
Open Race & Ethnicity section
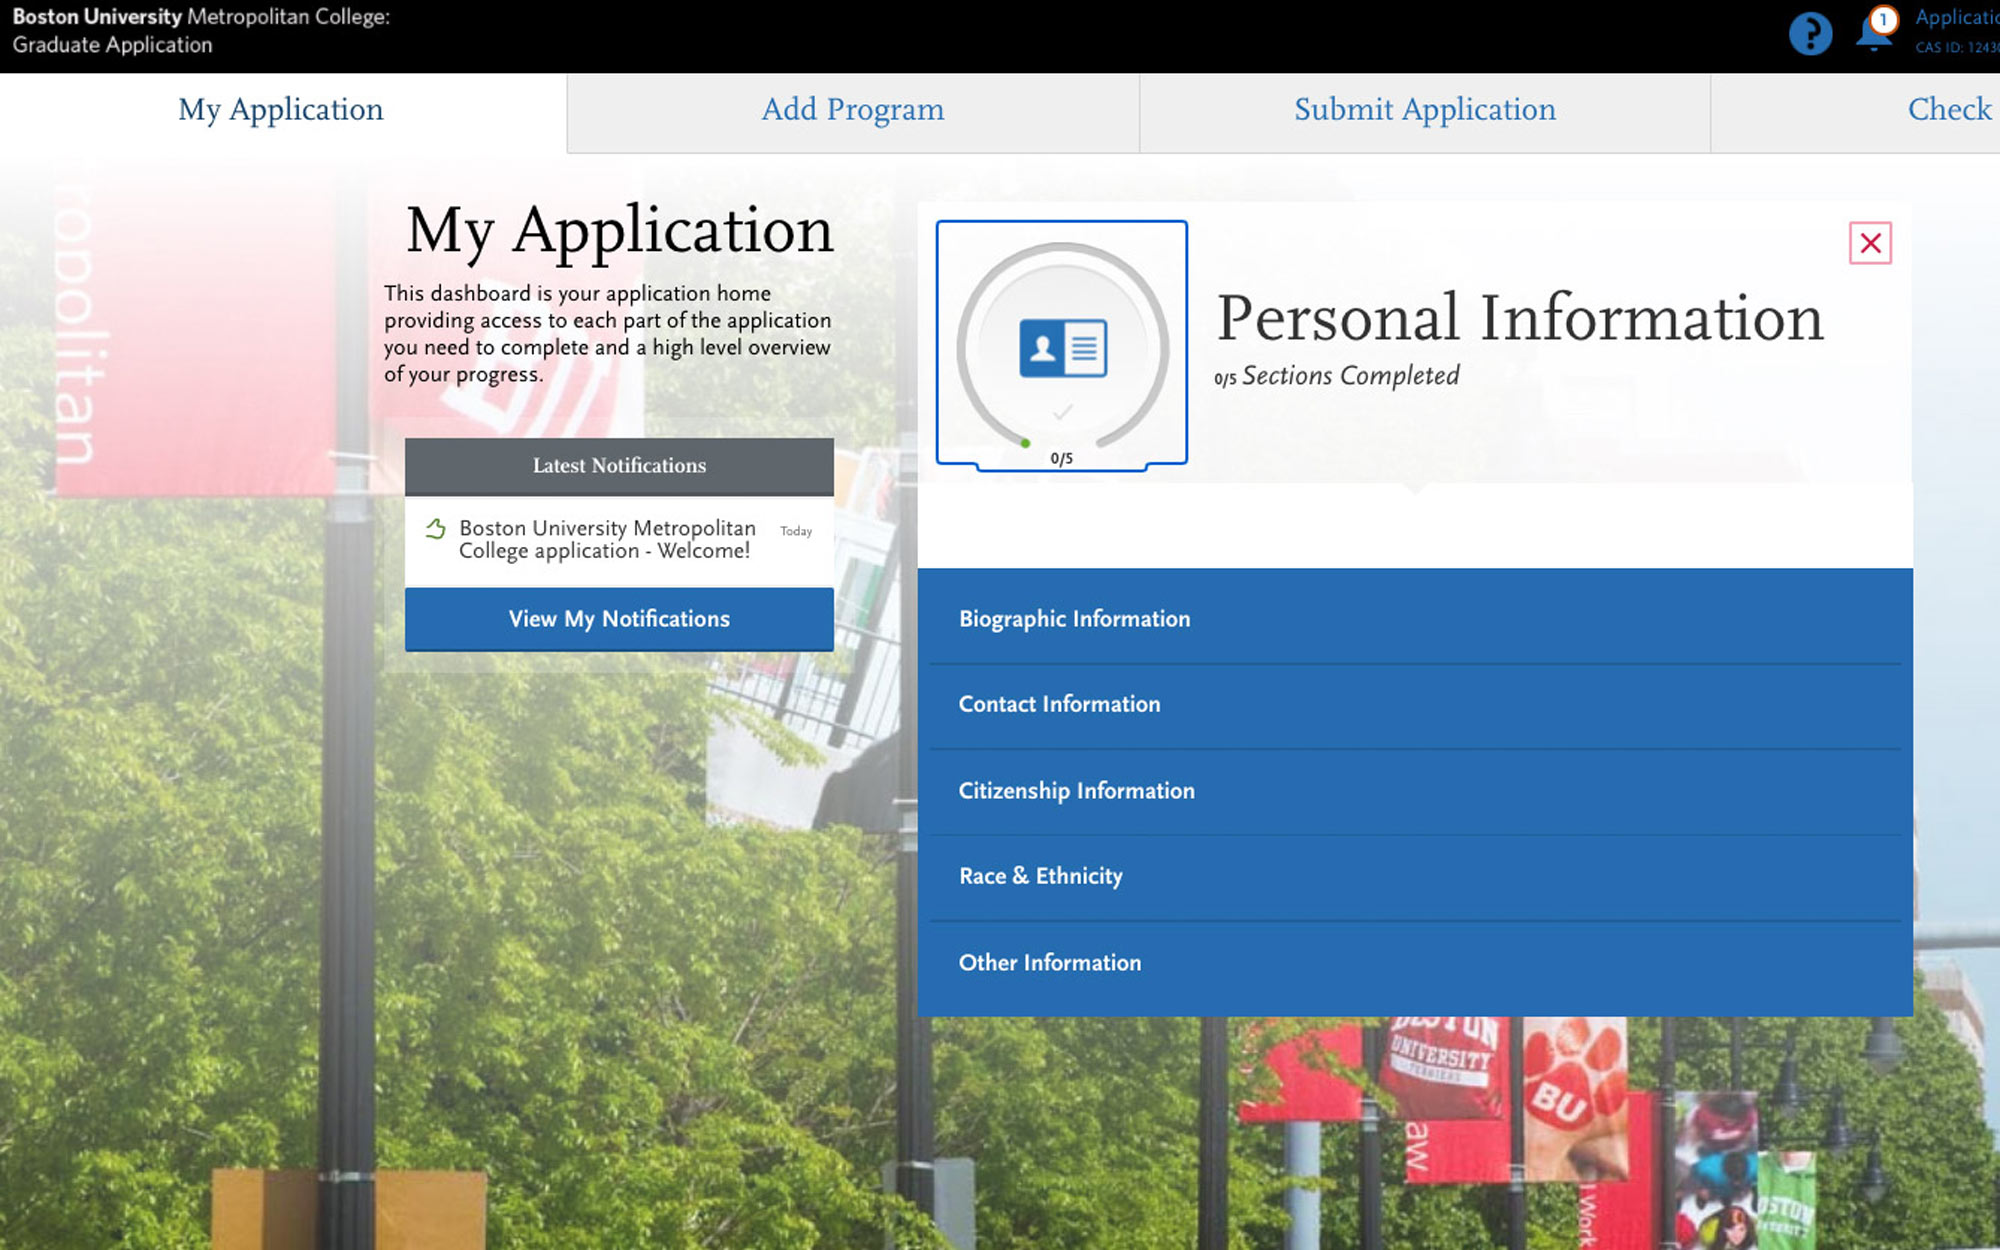(x=1415, y=877)
